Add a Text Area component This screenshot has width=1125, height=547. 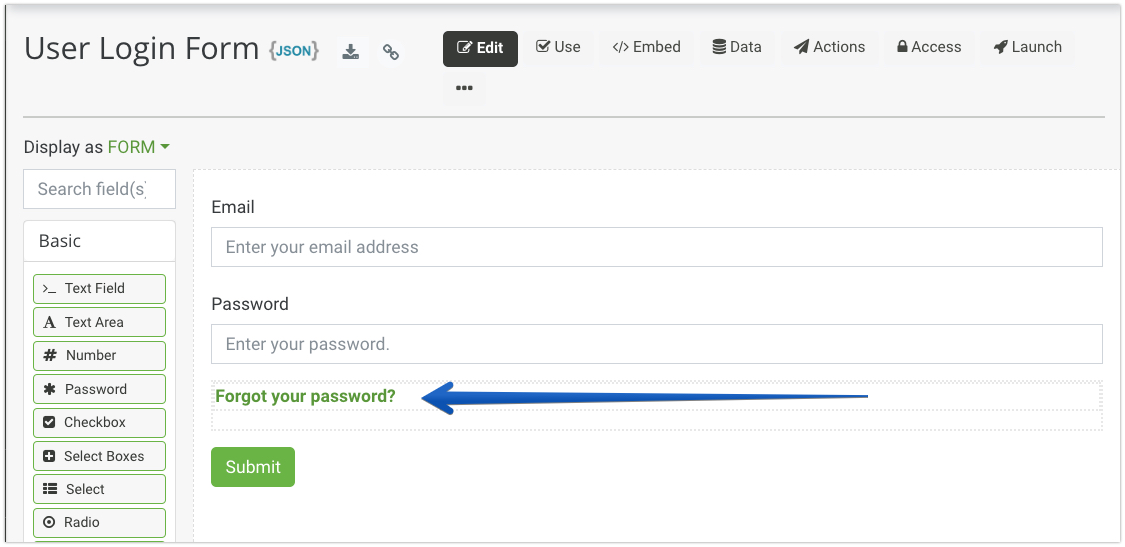99,322
